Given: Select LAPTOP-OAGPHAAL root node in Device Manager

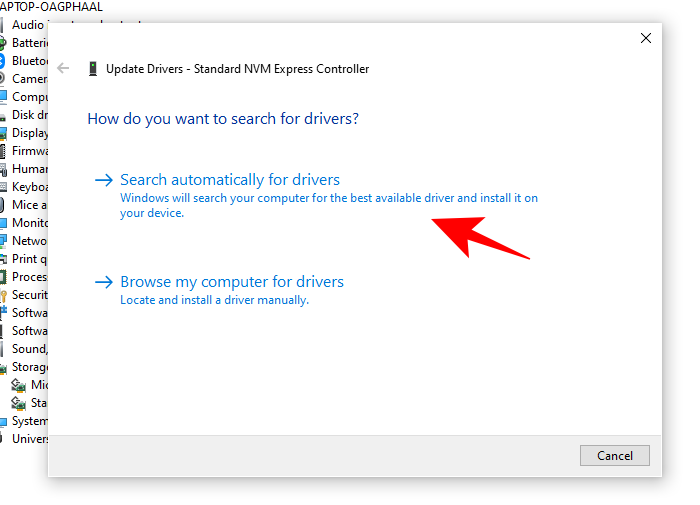Looking at the screenshot, I should point(51,7).
